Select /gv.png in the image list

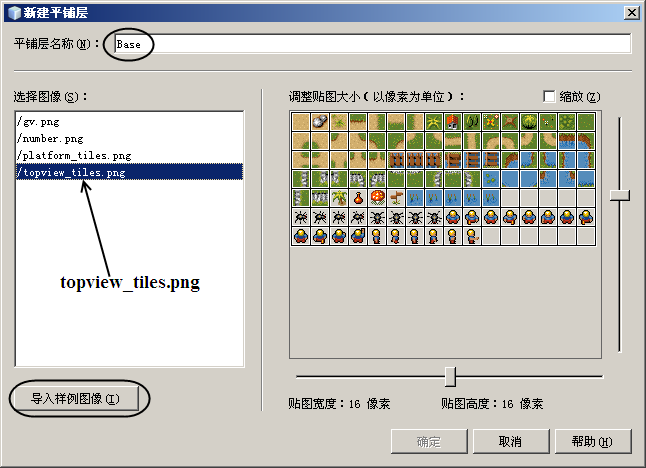pyautogui.click(x=129, y=122)
